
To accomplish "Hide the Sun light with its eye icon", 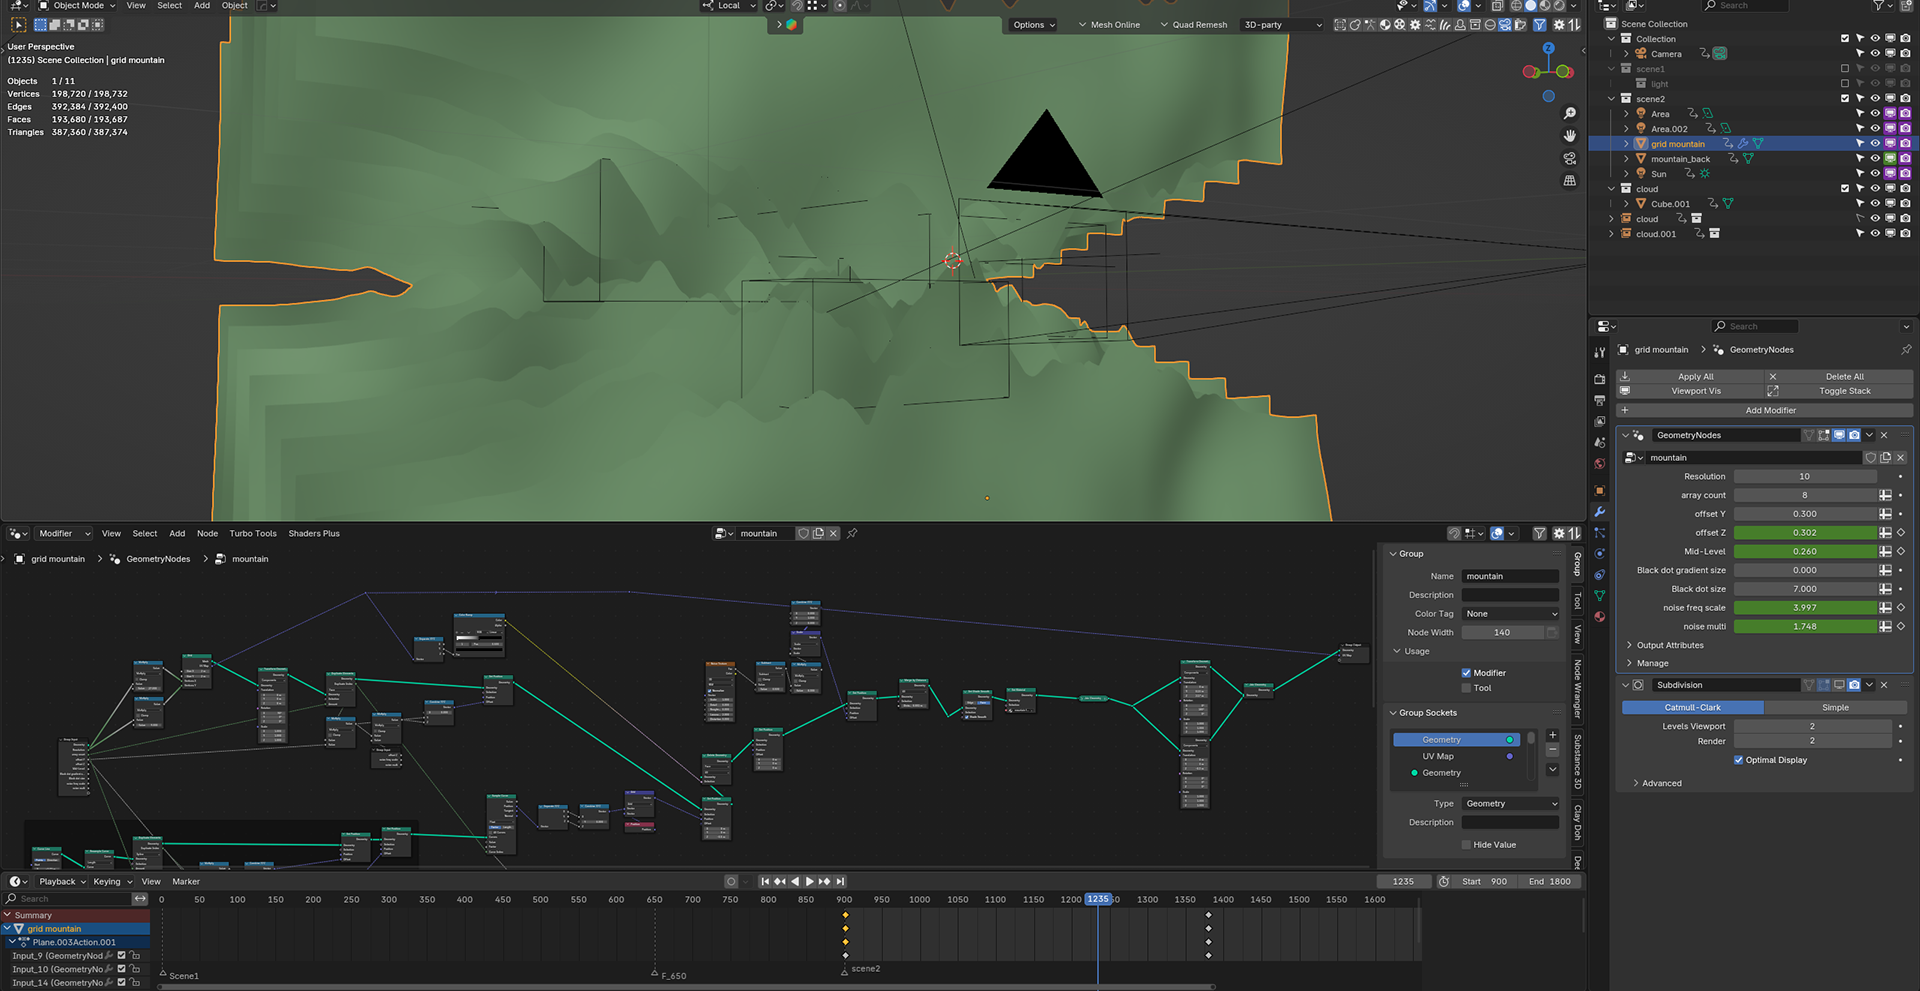I will [x=1875, y=174].
